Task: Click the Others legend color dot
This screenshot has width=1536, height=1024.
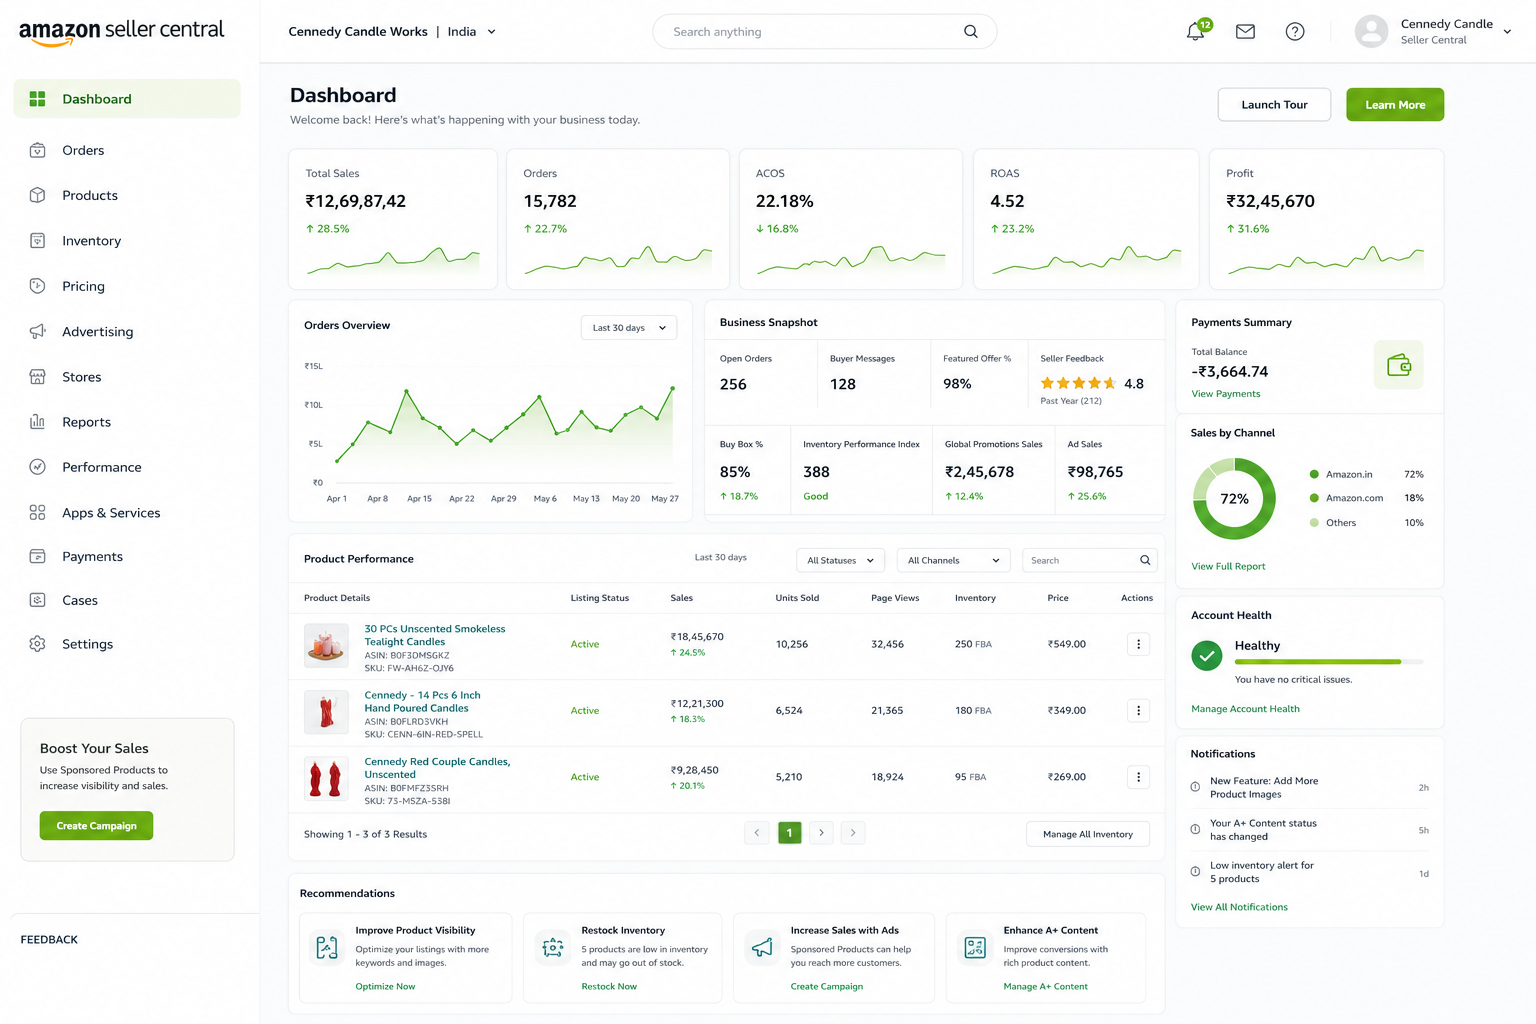Action: [x=1314, y=523]
